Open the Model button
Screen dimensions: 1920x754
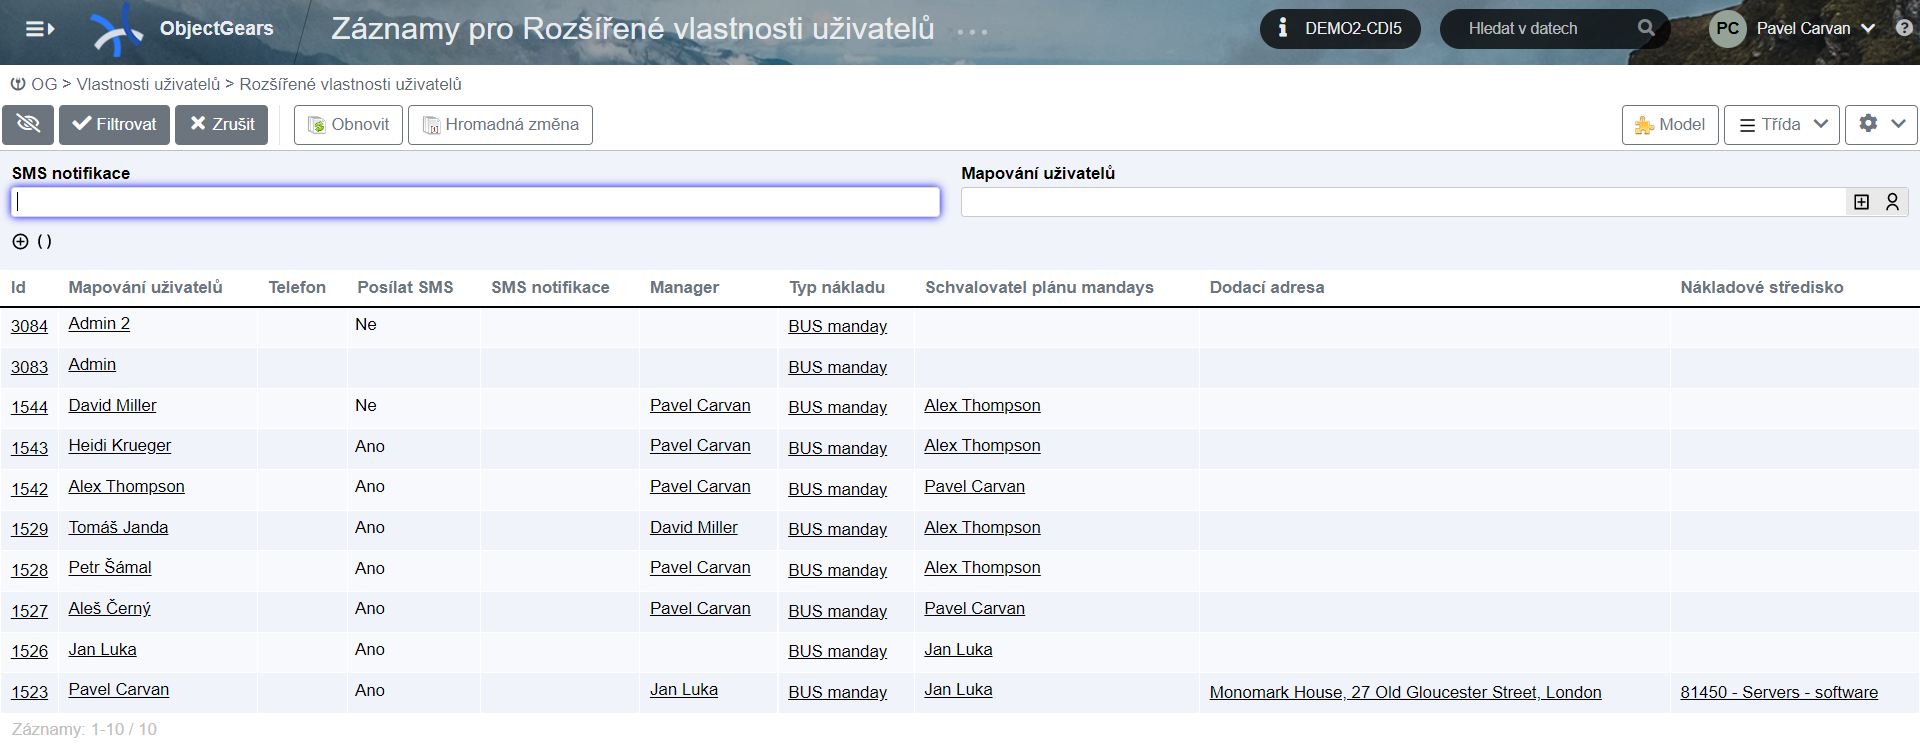1670,125
